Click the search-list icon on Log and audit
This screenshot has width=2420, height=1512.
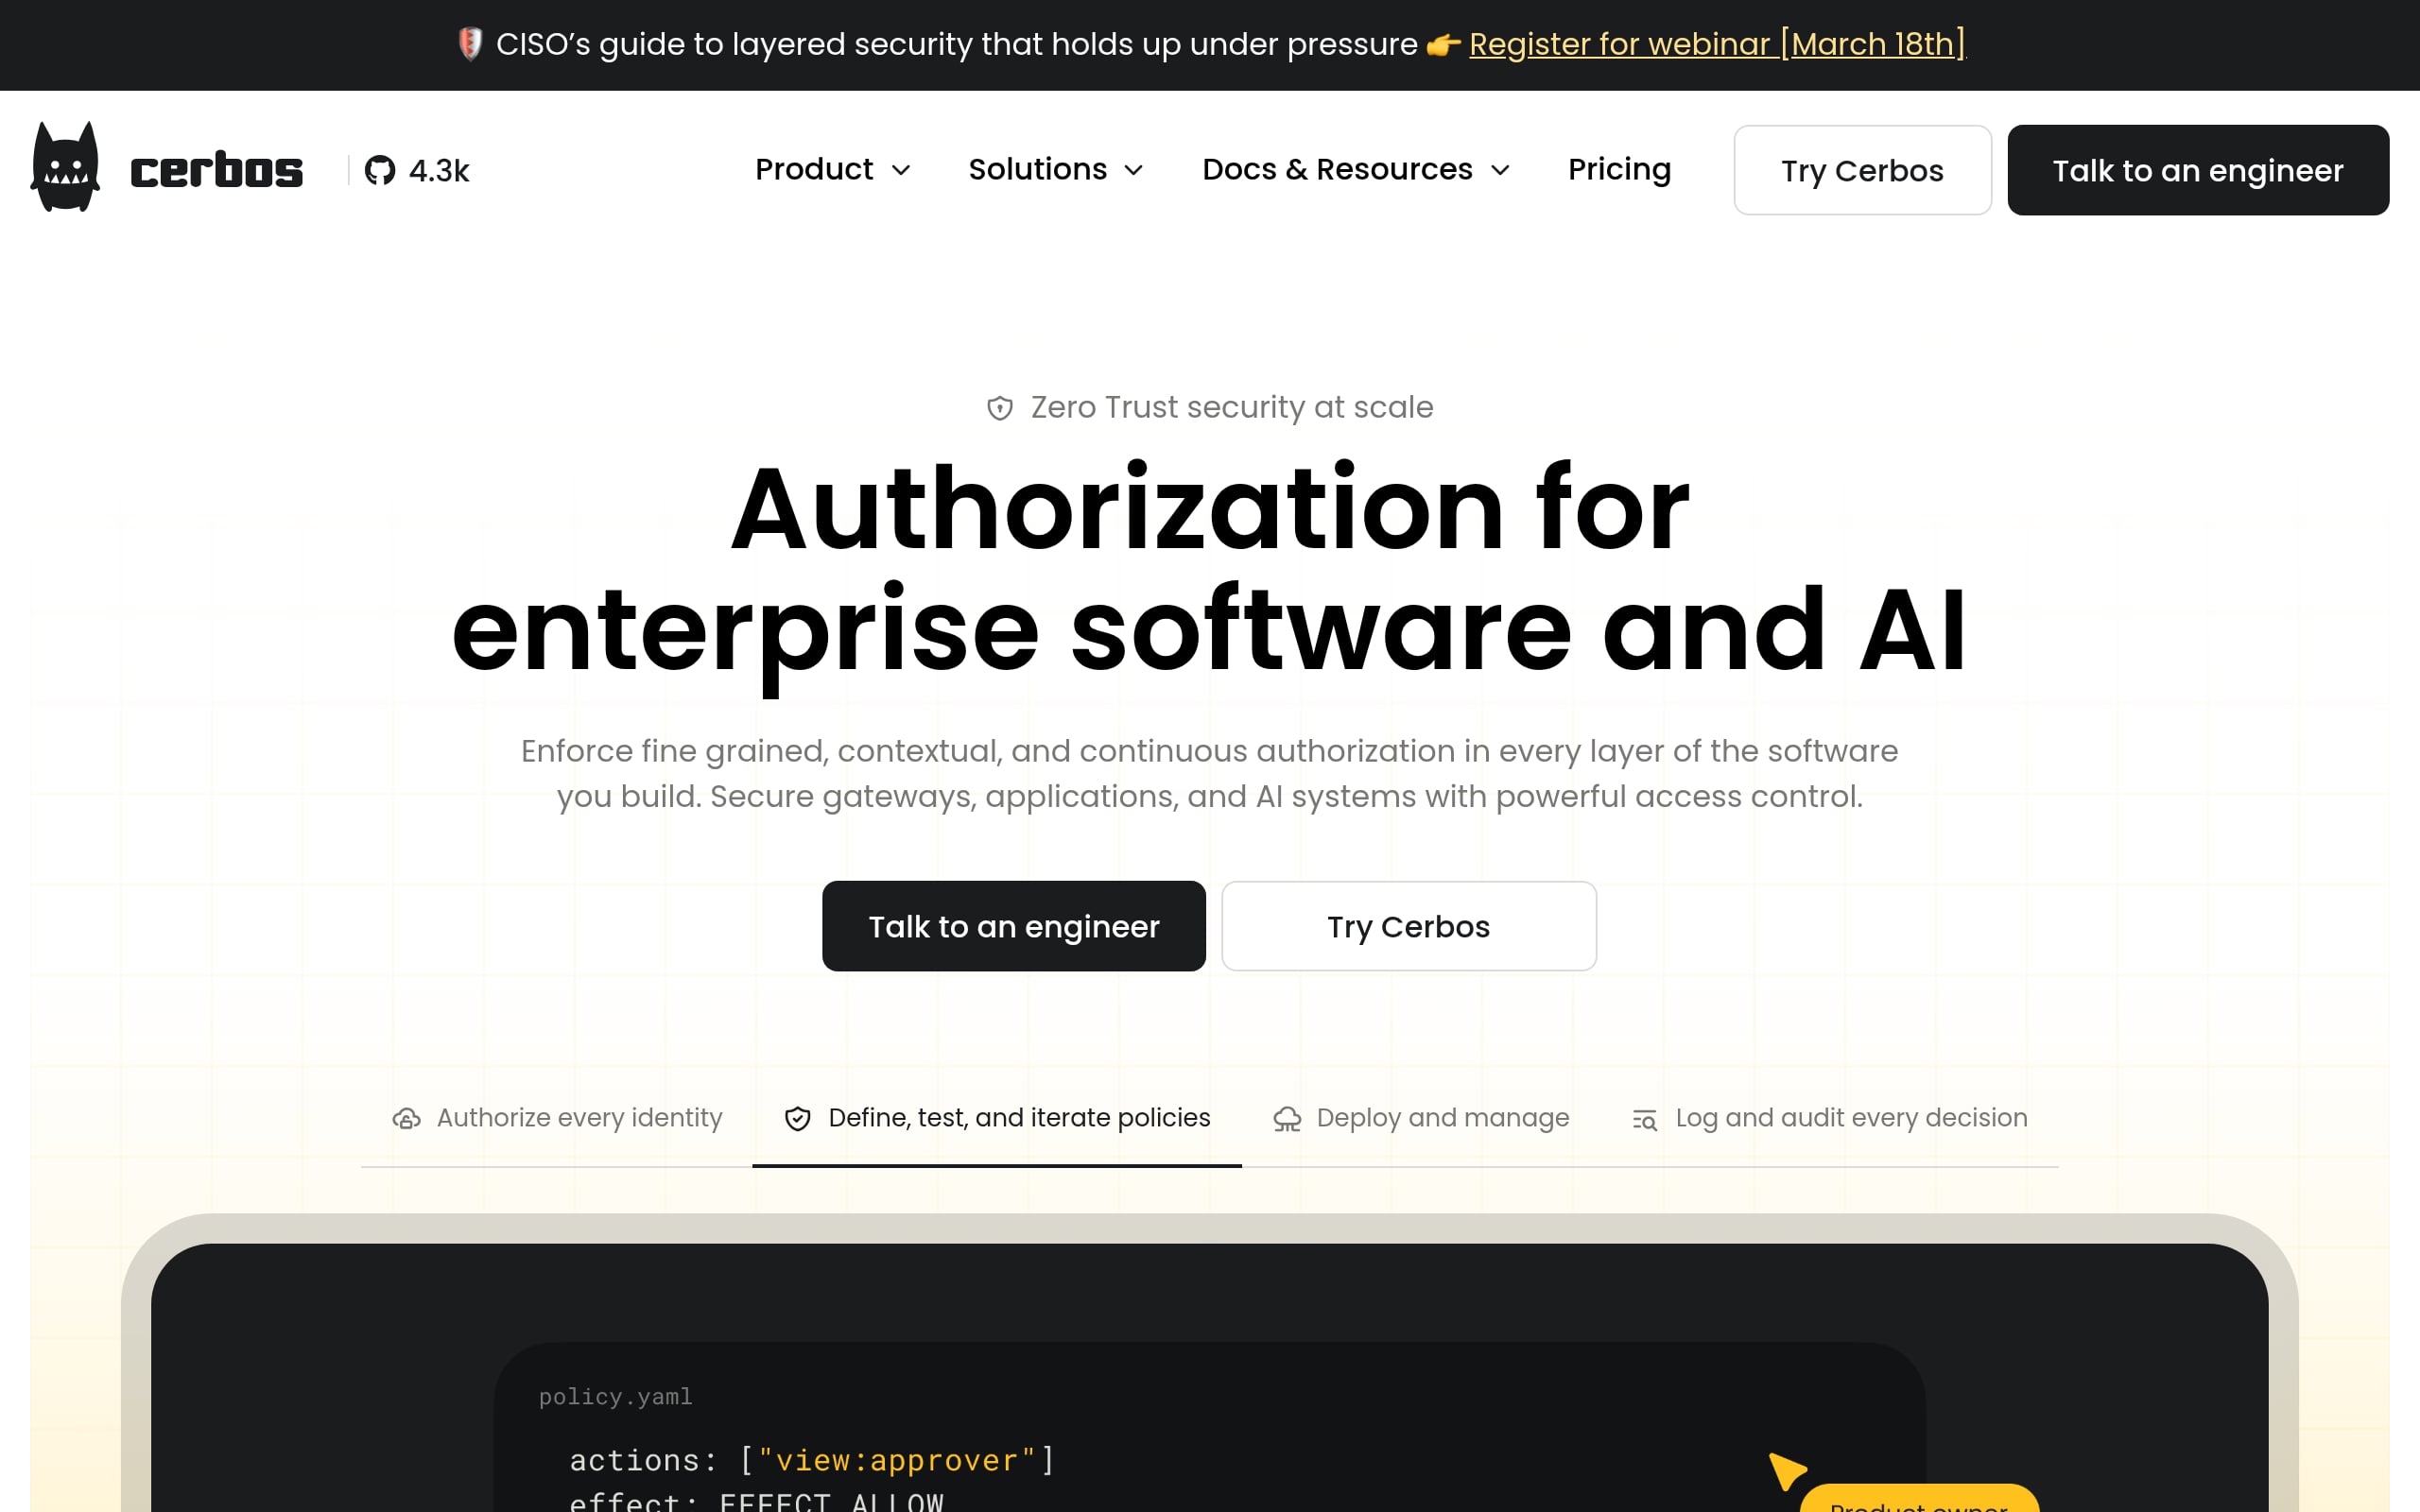1644,1120
